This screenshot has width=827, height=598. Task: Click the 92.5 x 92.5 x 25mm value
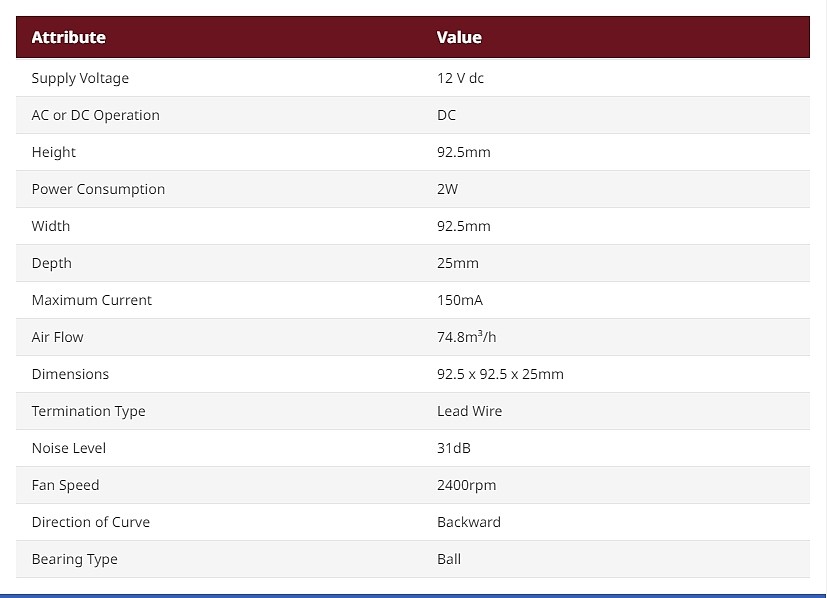[x=500, y=373]
